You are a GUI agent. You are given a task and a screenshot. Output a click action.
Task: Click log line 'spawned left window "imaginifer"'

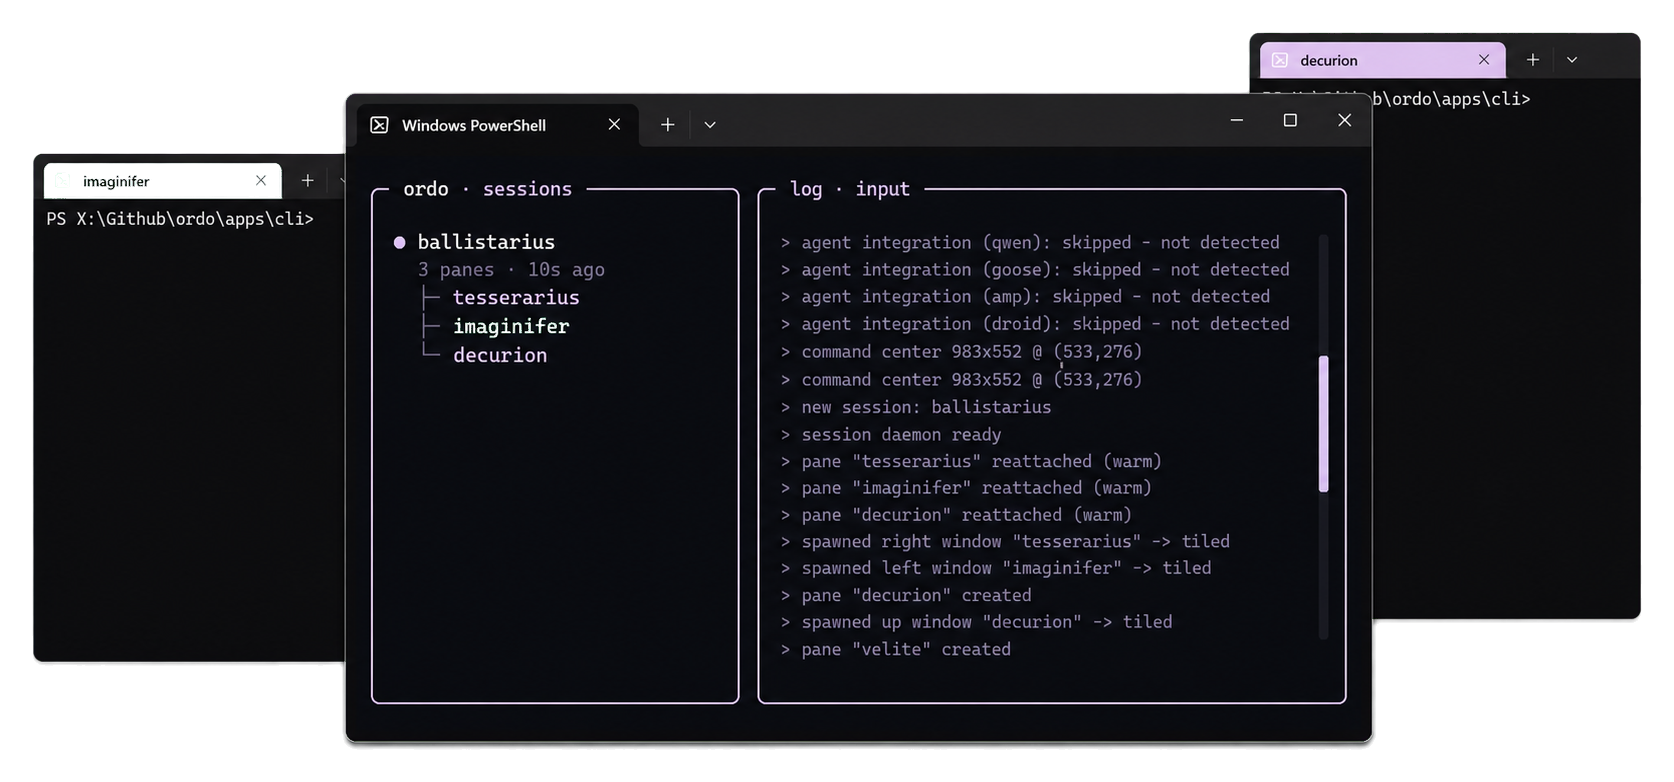[995, 568]
